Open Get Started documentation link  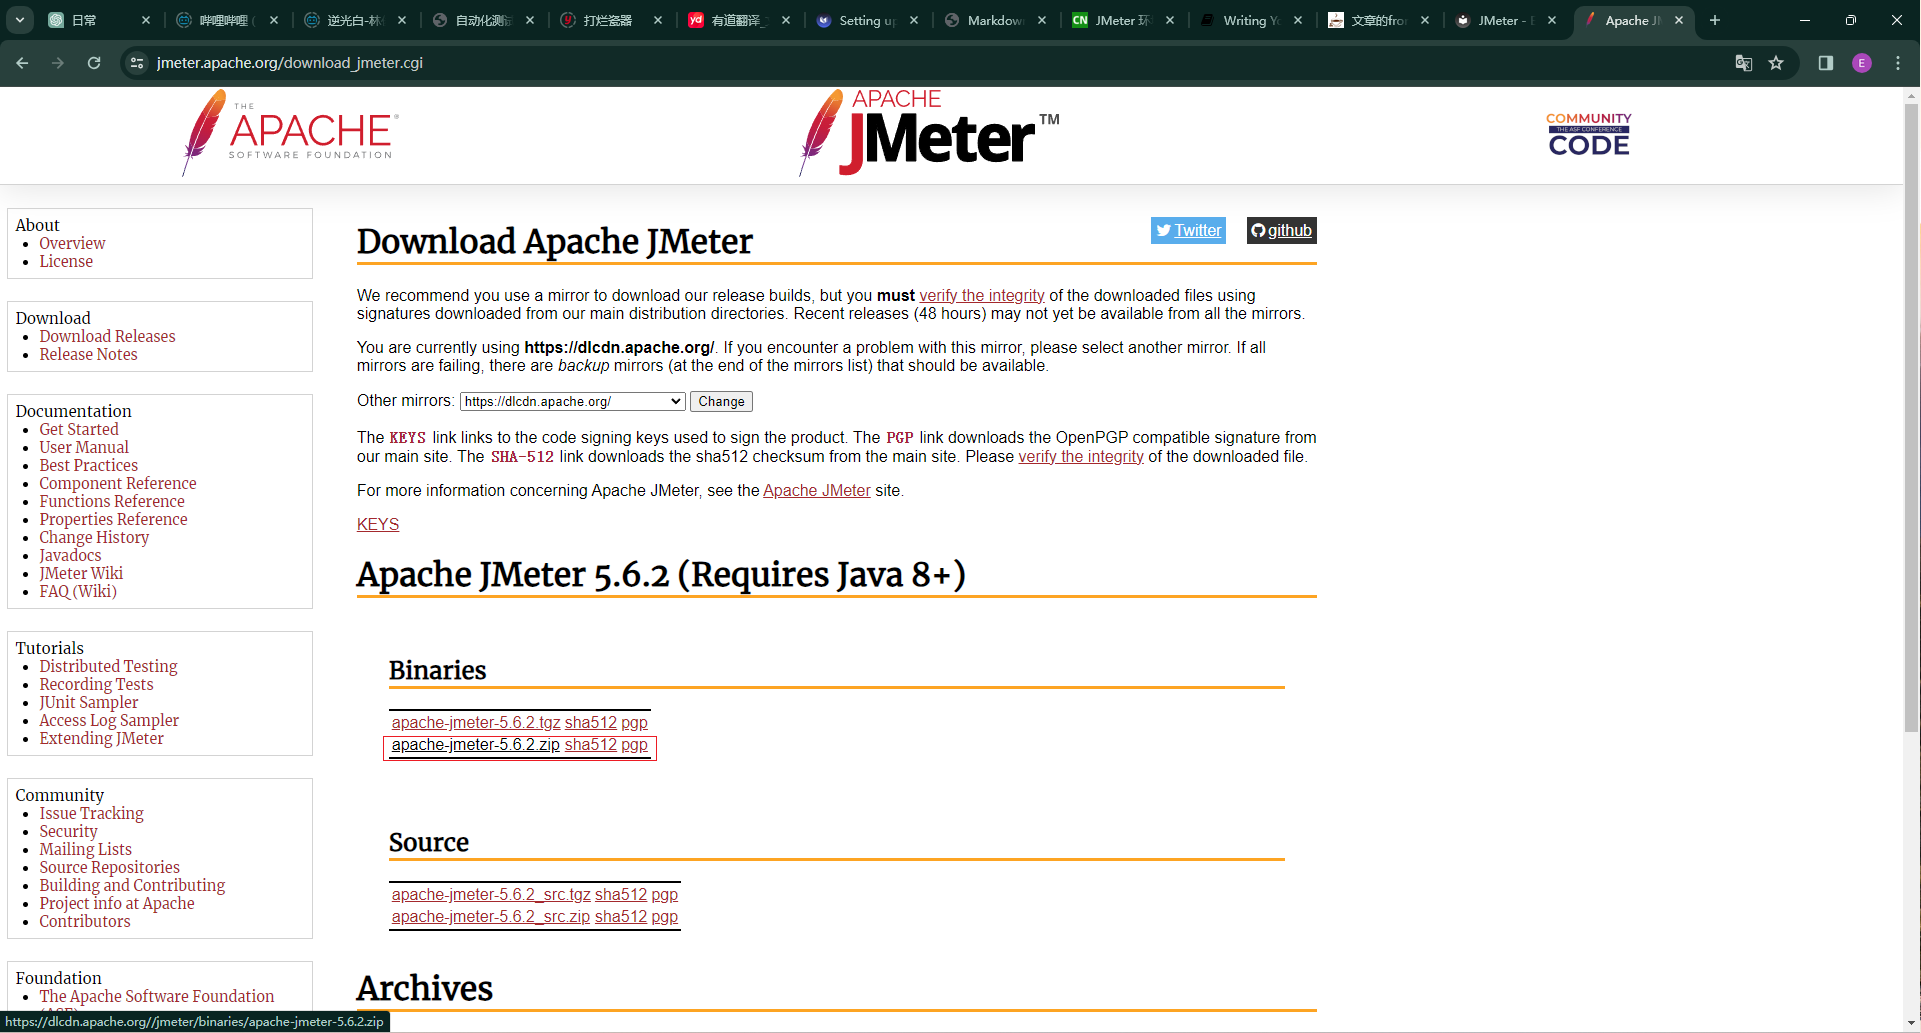point(79,429)
